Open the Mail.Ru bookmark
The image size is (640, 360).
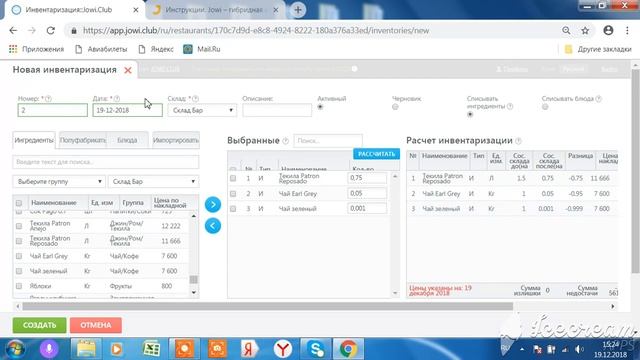tap(202, 49)
